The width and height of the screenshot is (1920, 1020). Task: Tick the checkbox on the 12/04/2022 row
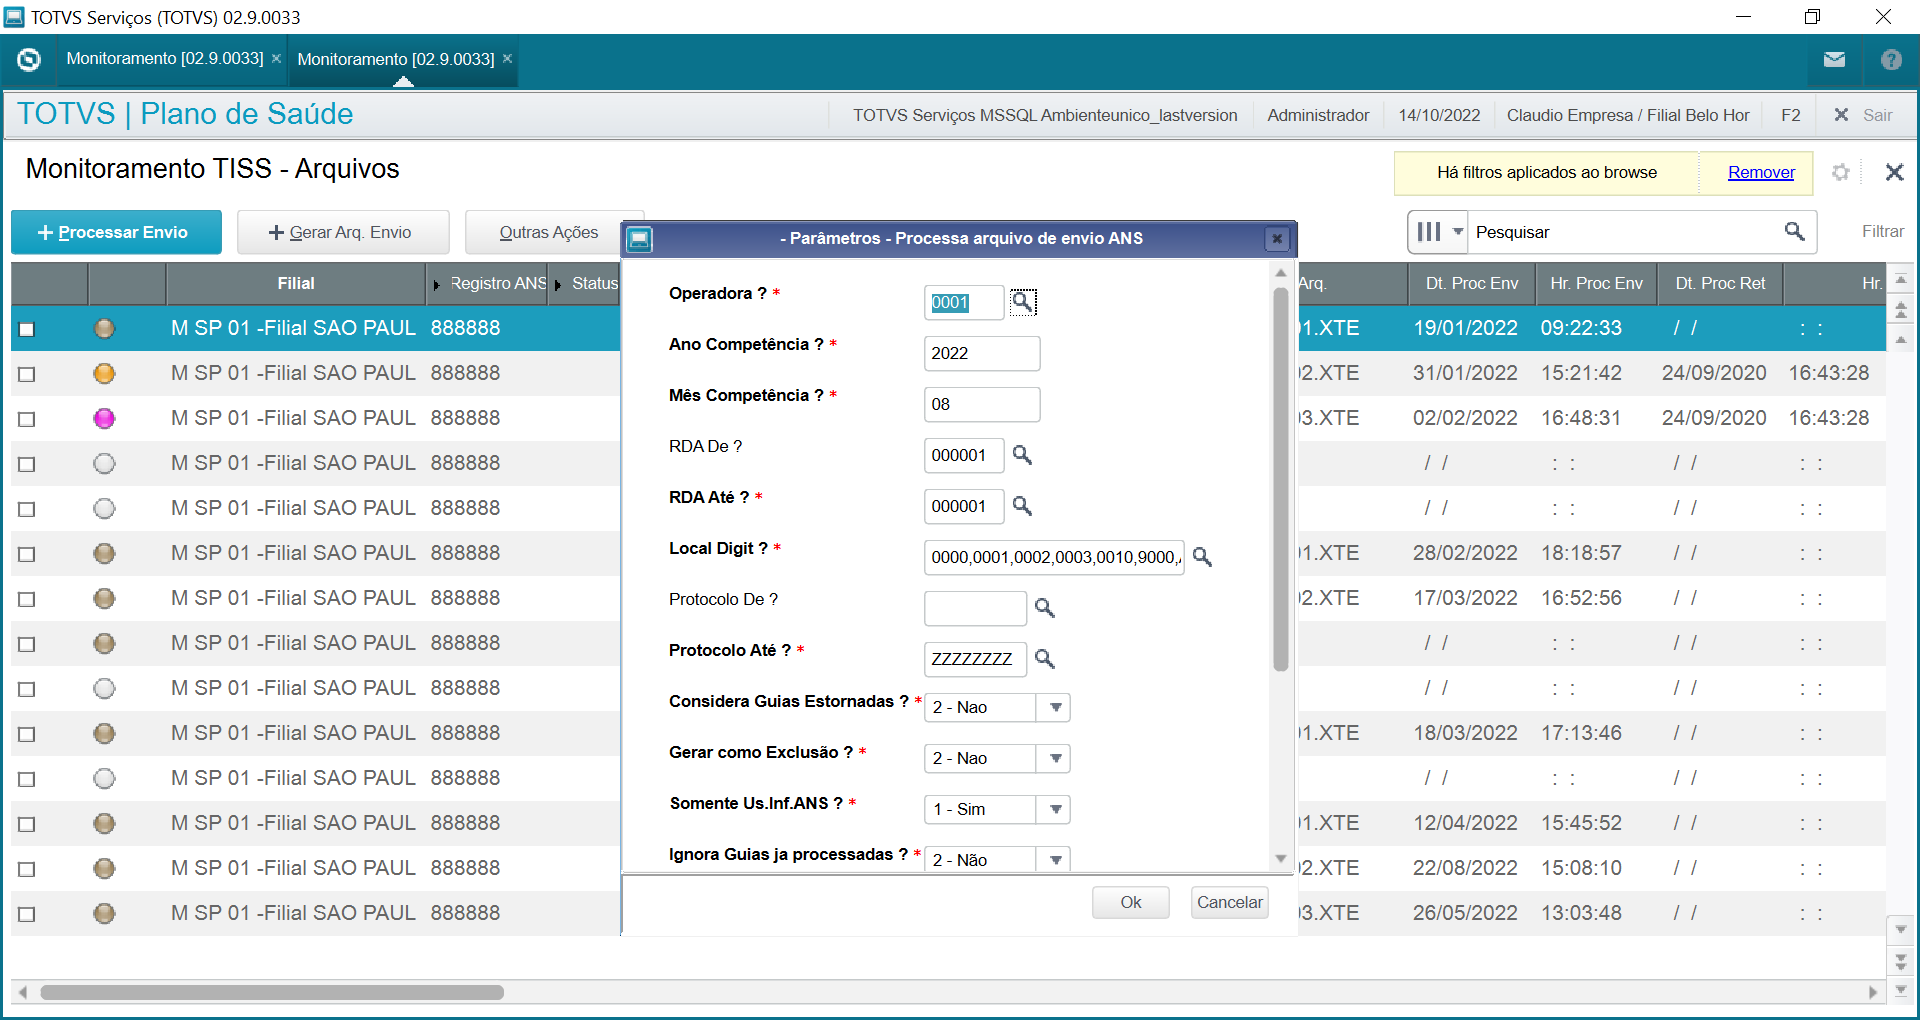pyautogui.click(x=27, y=824)
